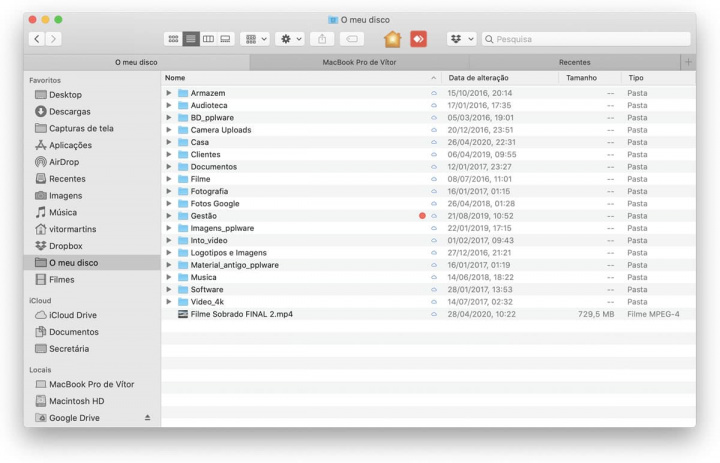This screenshot has height=463, width=720.
Task: Go back with the left arrow button
Action: [37, 39]
